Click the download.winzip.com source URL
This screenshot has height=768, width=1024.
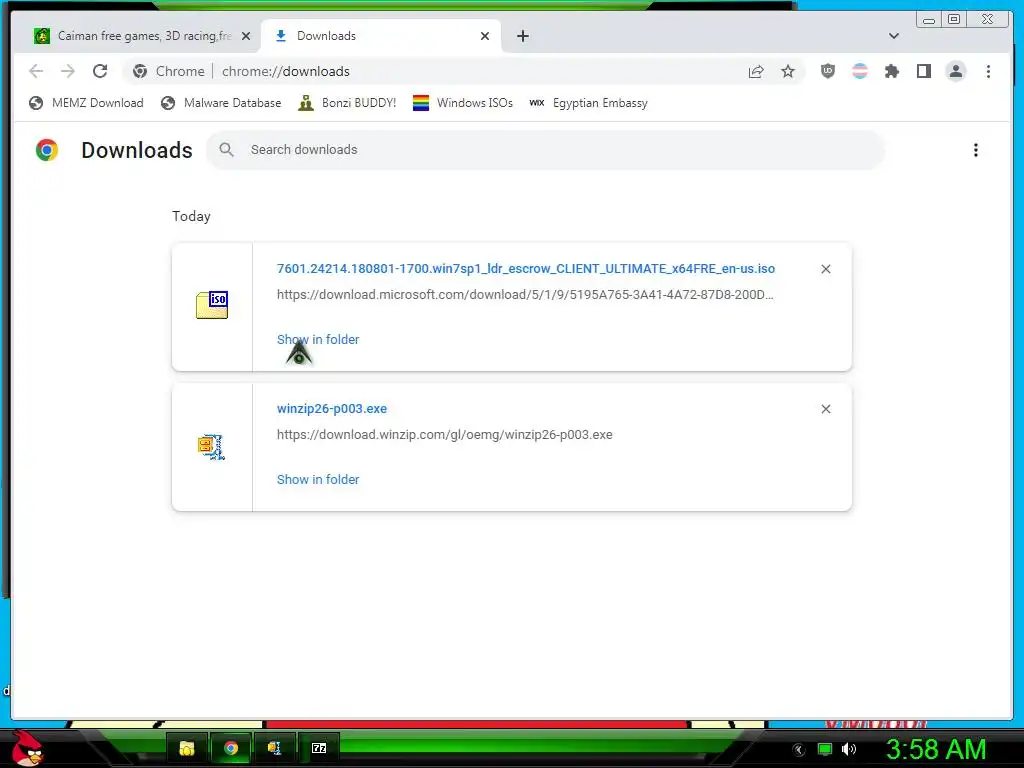pyautogui.click(x=445, y=435)
